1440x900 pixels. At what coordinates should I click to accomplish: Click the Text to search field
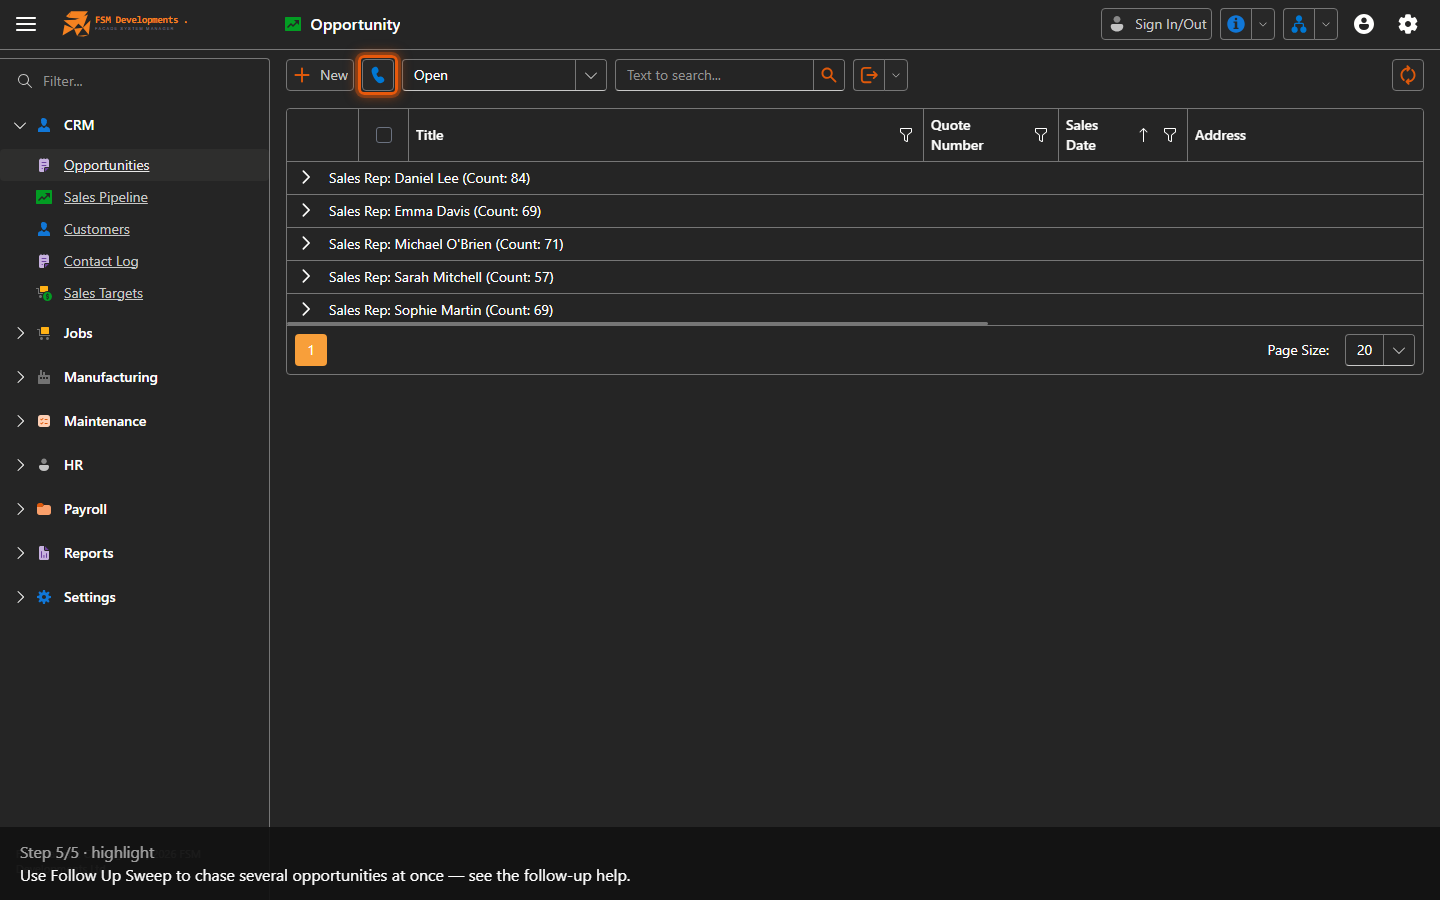pyautogui.click(x=714, y=75)
